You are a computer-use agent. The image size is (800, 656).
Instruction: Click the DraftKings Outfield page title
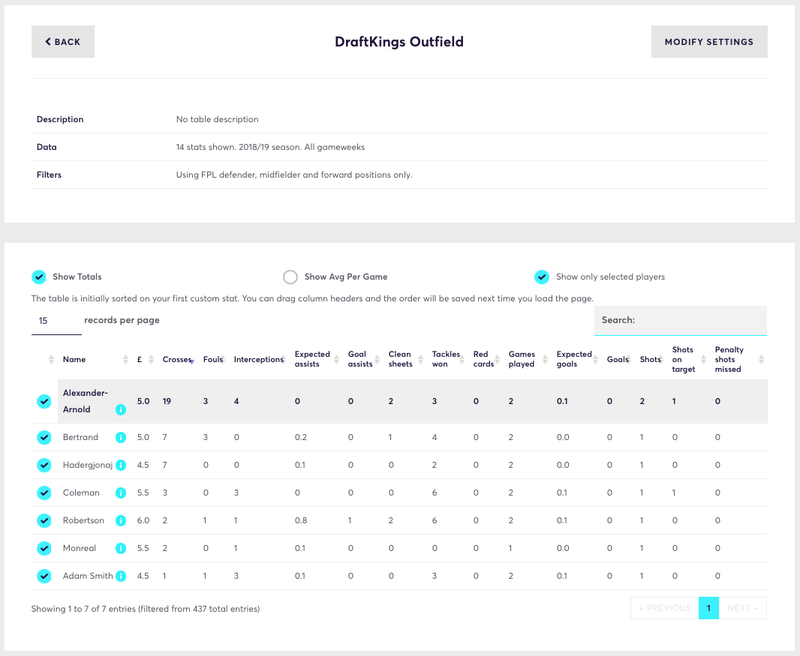tap(399, 42)
